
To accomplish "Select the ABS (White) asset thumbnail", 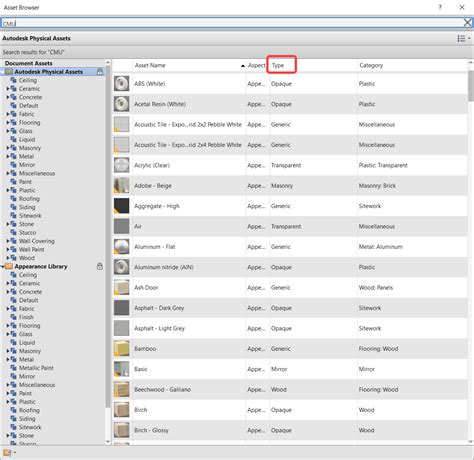I will coord(121,84).
